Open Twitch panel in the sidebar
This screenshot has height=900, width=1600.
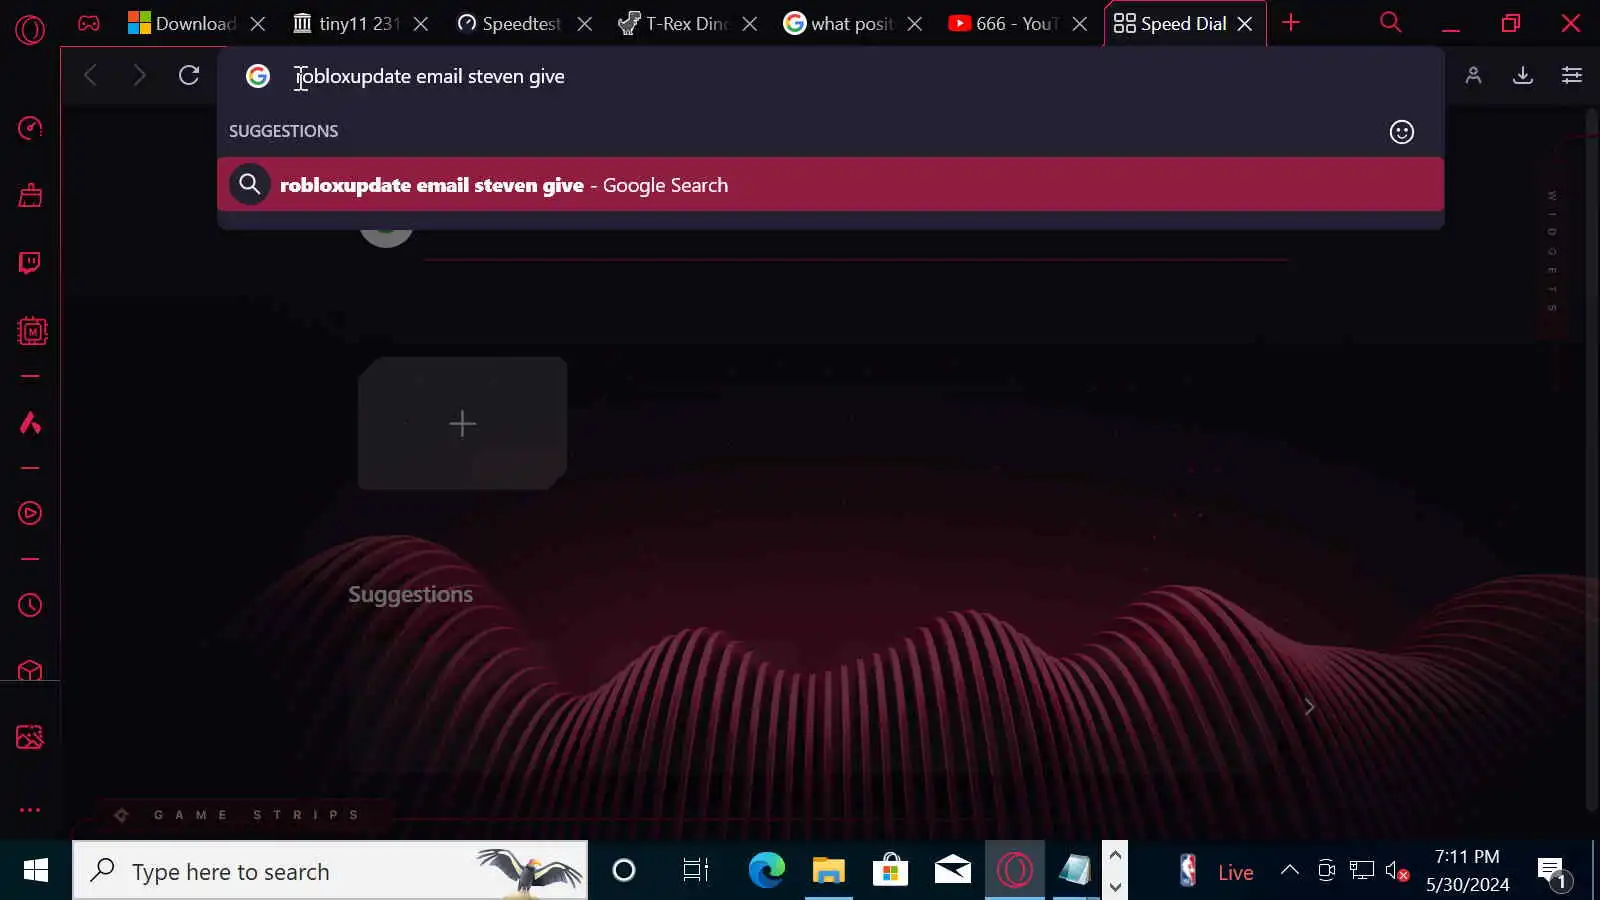click(30, 263)
